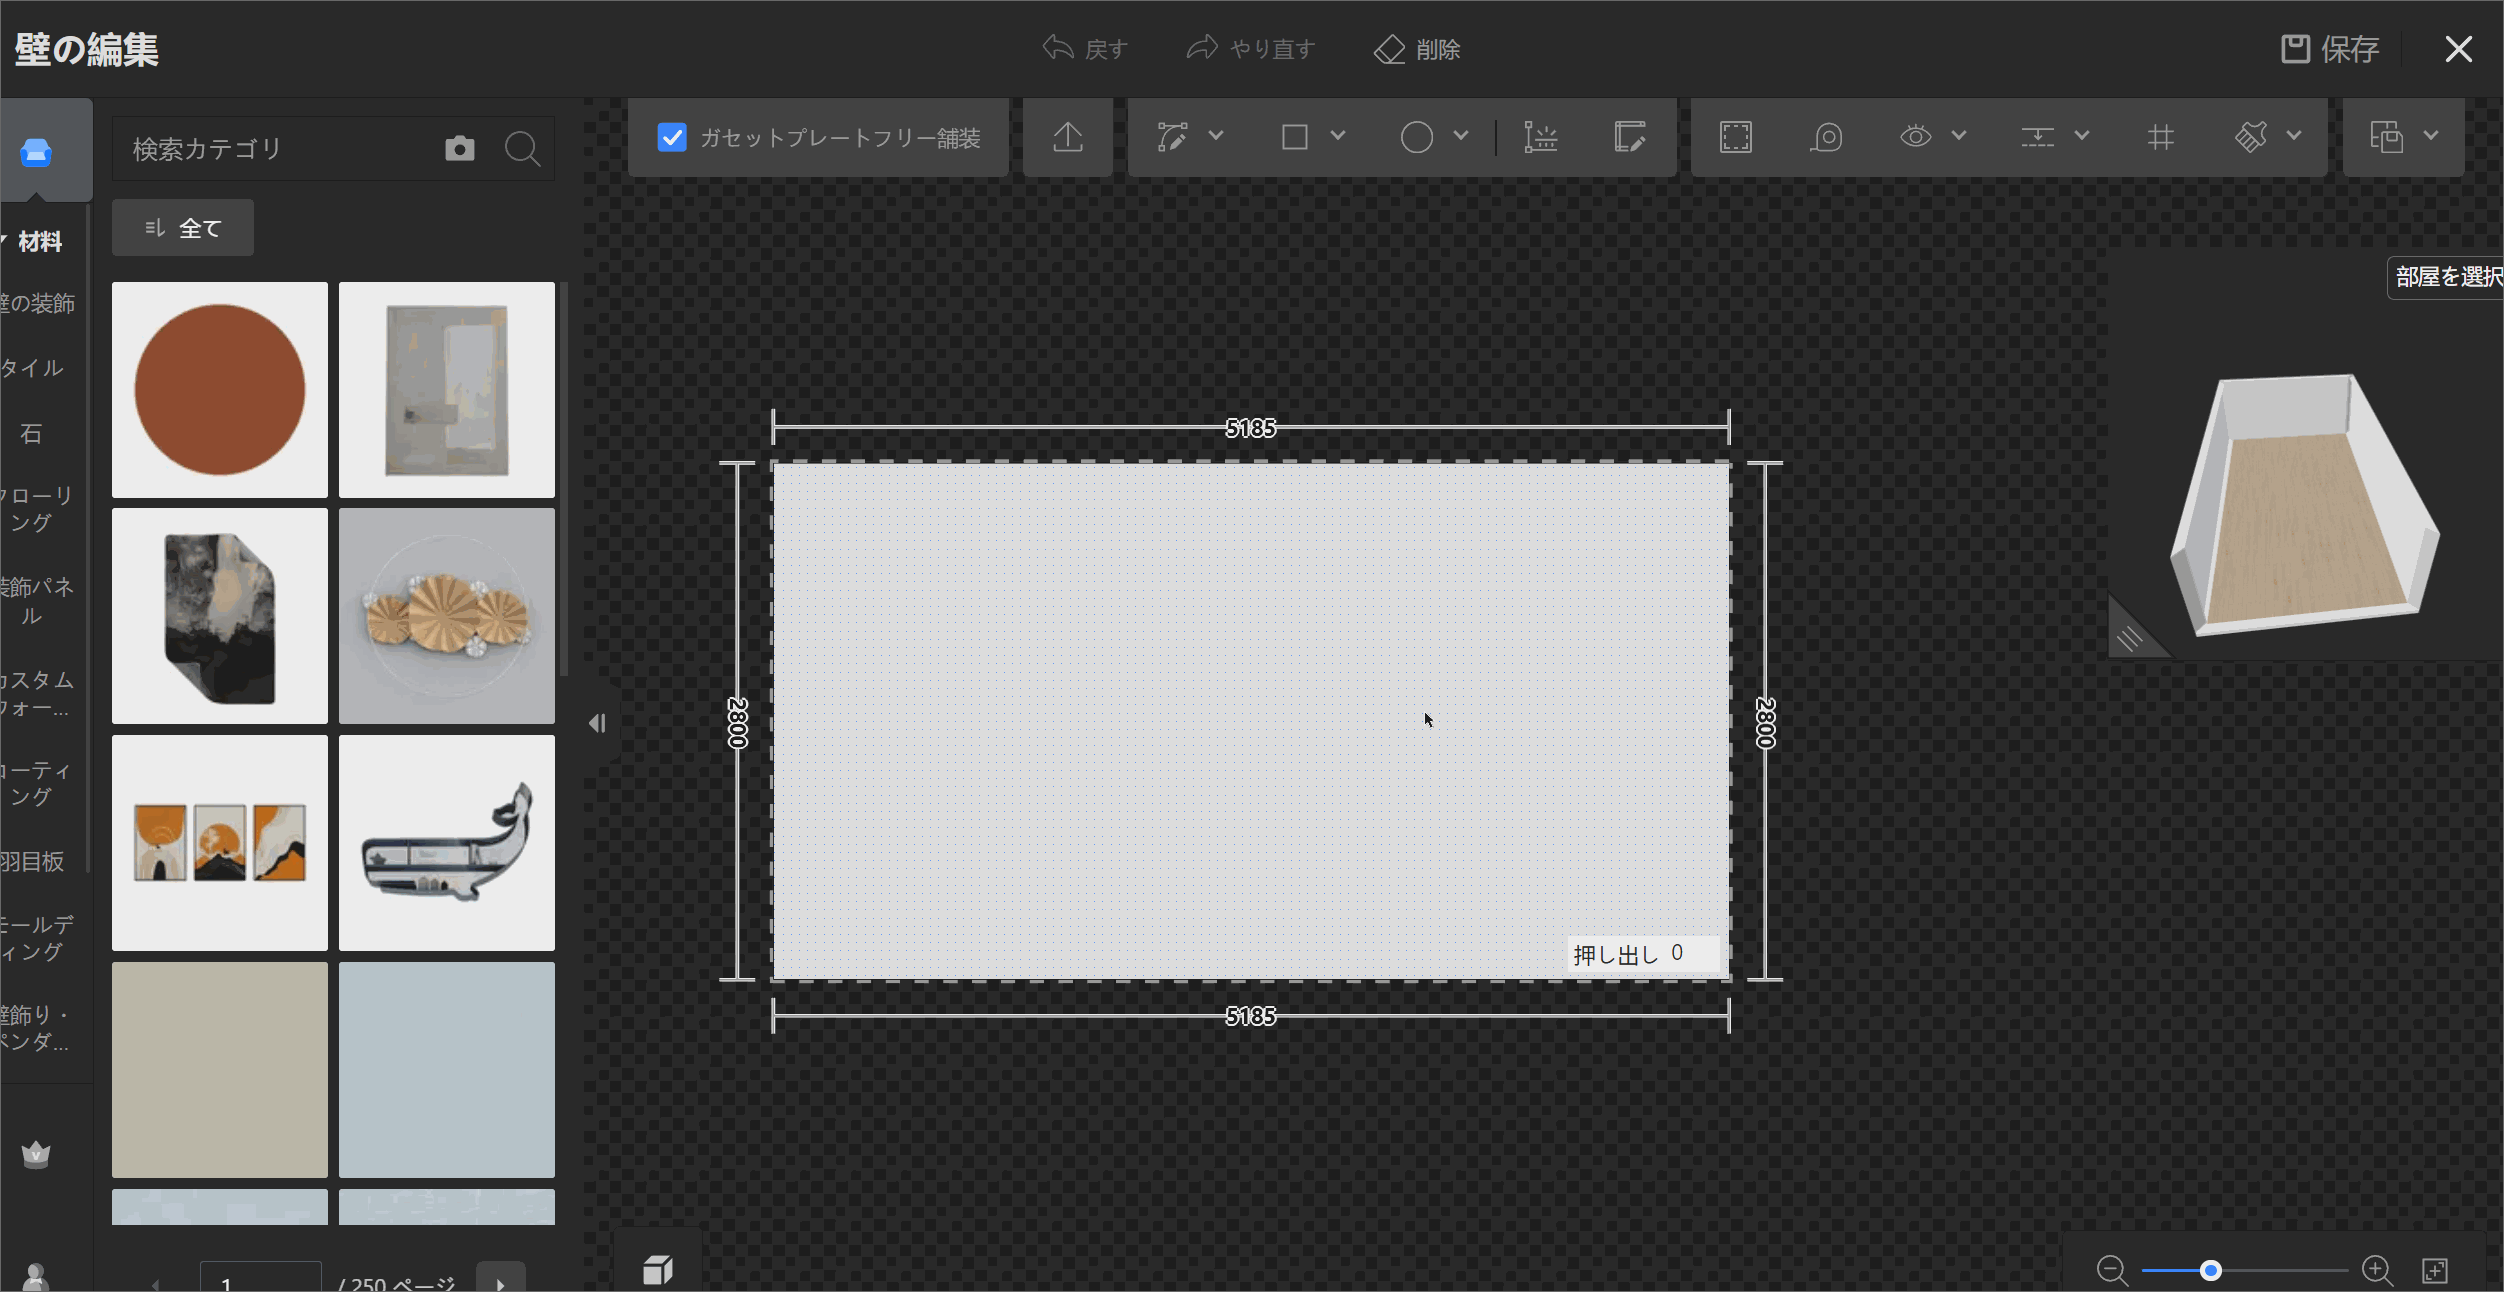Select the gray abstract painting thumbnail

coord(447,390)
